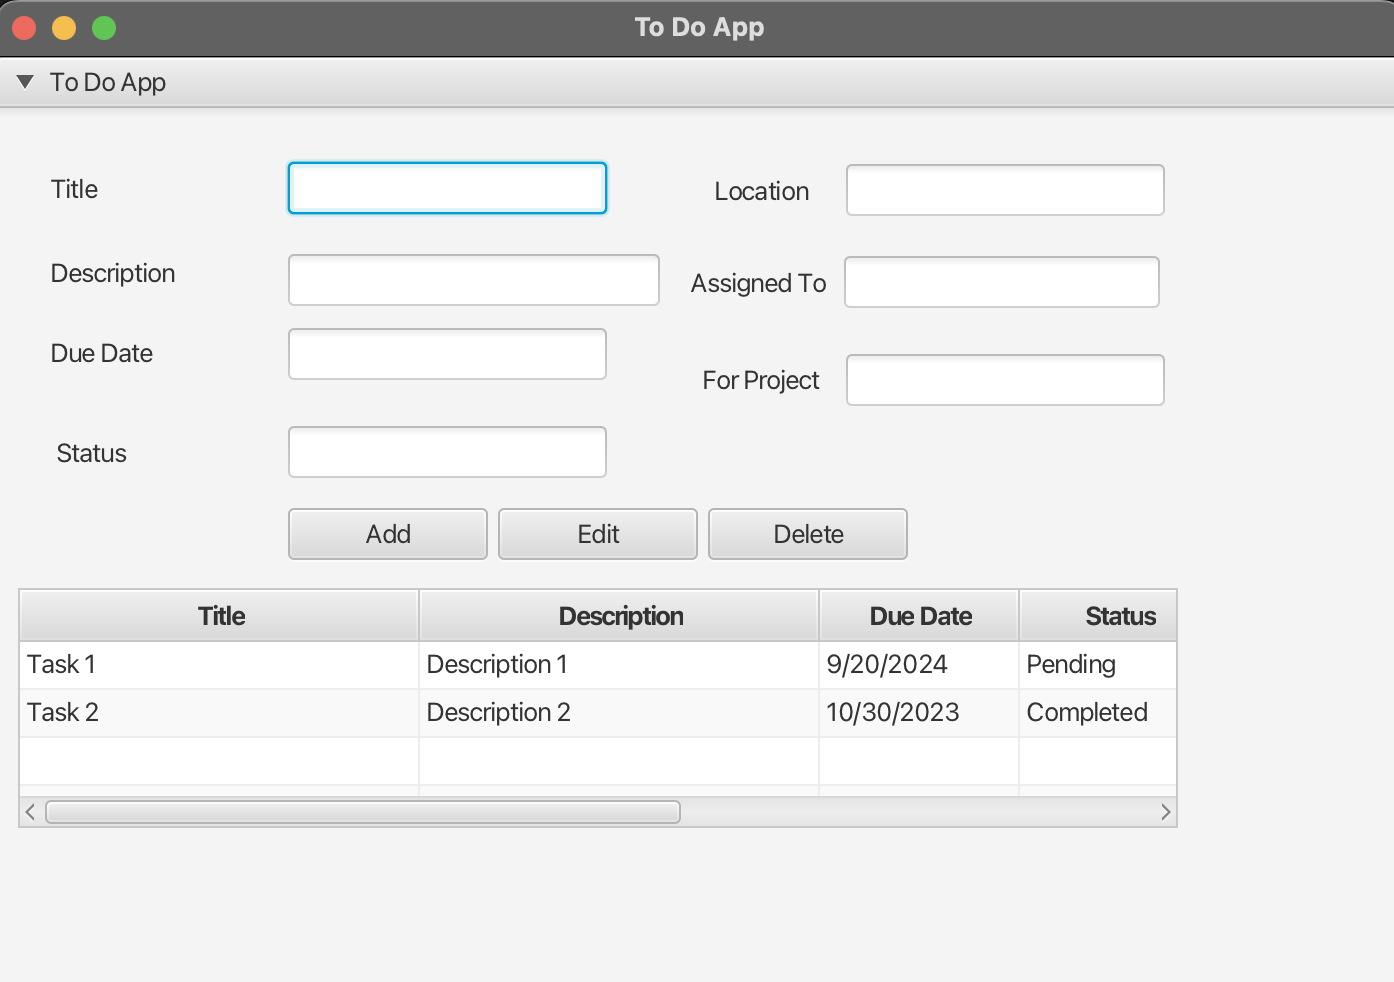The width and height of the screenshot is (1394, 982).
Task: Select the Status text field
Action: pos(447,452)
